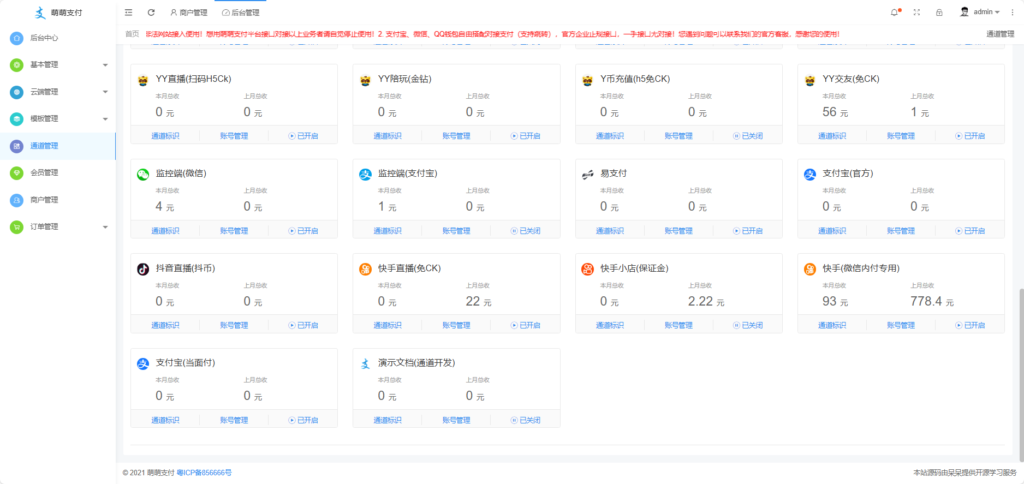
Task: Click the 演示文档(通道开发) icon
Action: pos(366,364)
